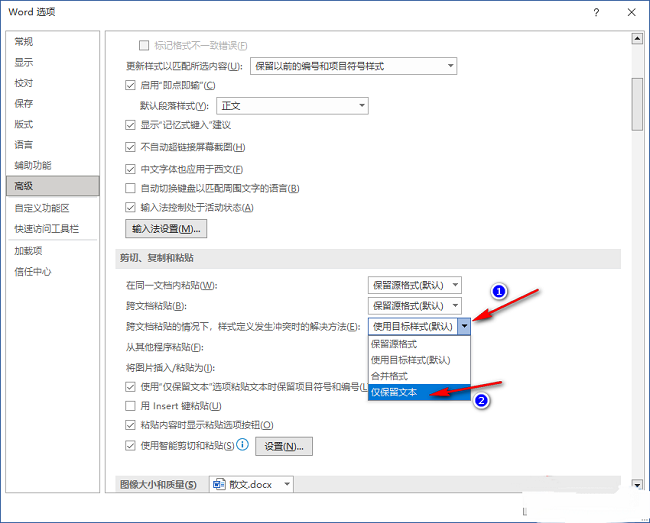Open the 快速访问工具栏 category

click(53, 229)
